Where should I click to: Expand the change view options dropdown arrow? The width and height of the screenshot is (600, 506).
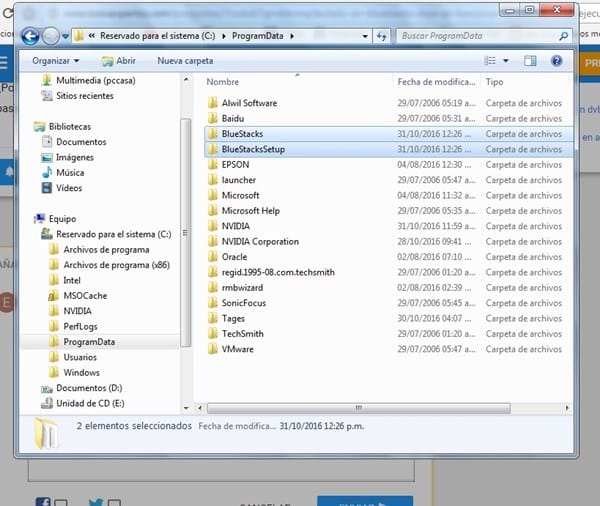pos(506,61)
